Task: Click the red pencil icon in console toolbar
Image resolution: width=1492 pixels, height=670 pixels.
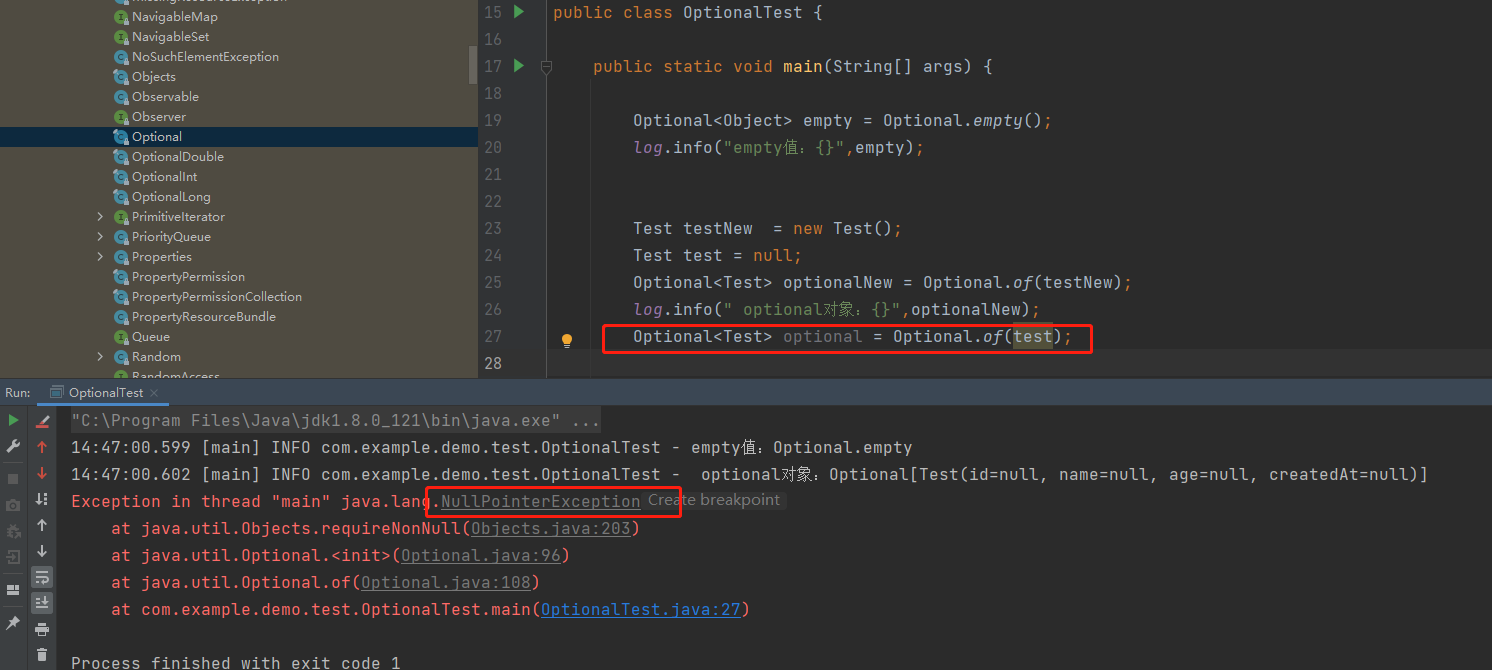Action: point(42,421)
